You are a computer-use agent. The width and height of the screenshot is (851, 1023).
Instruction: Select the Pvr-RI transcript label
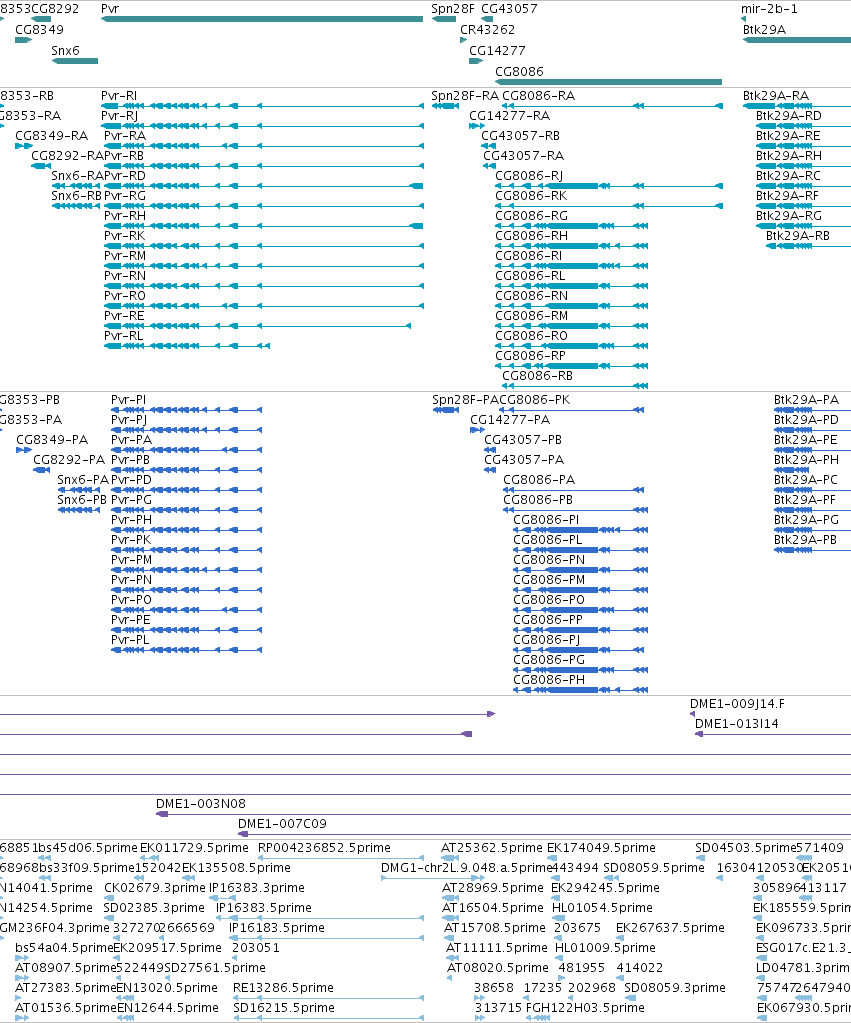(x=119, y=96)
